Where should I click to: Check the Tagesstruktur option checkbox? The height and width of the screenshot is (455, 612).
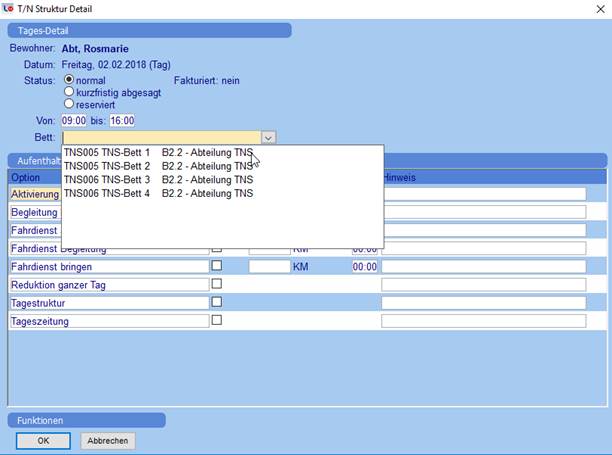coord(217,302)
